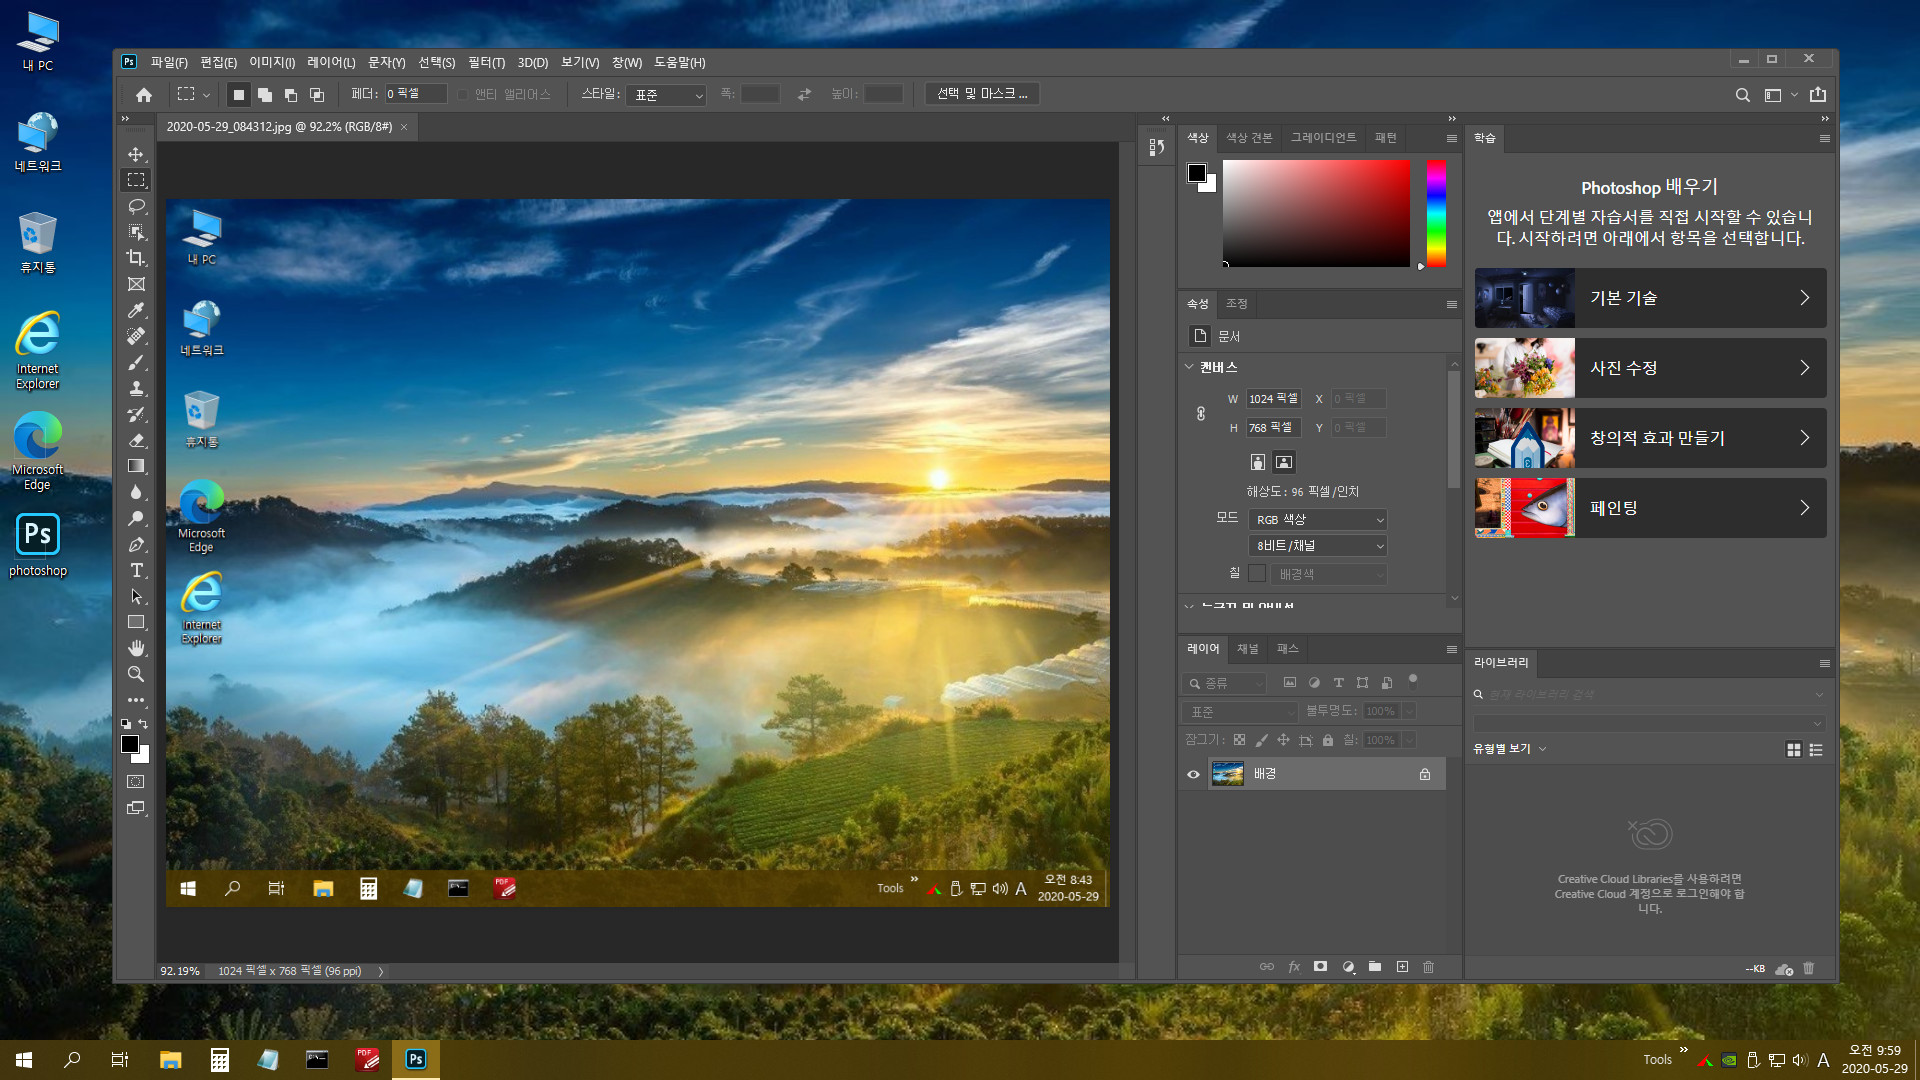This screenshot has width=1920, height=1080.
Task: Delete layer with the Layers trash icon
Action: (x=1428, y=967)
